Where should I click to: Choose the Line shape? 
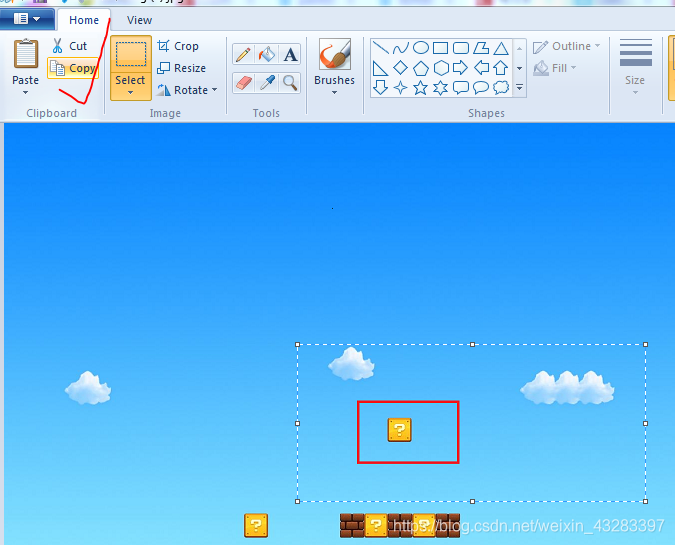[x=381, y=47]
